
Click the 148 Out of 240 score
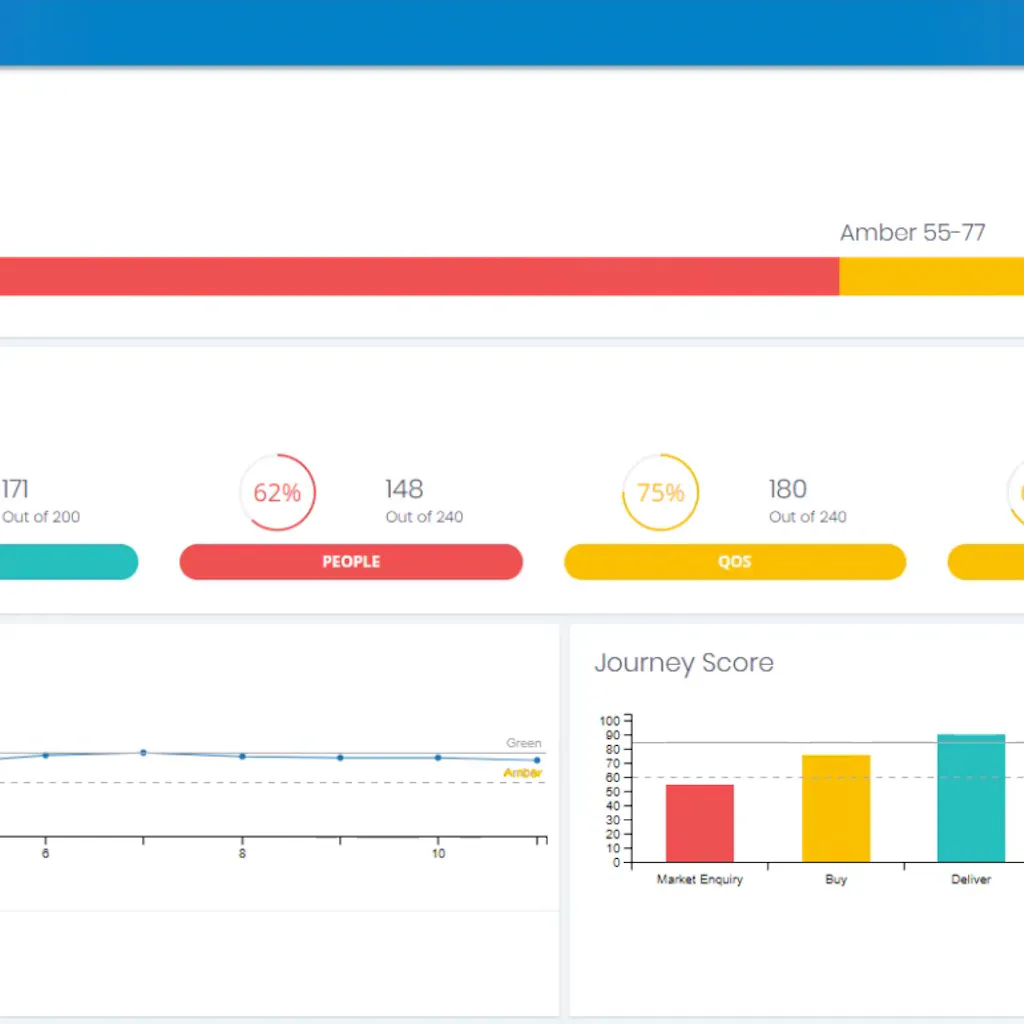(x=423, y=501)
